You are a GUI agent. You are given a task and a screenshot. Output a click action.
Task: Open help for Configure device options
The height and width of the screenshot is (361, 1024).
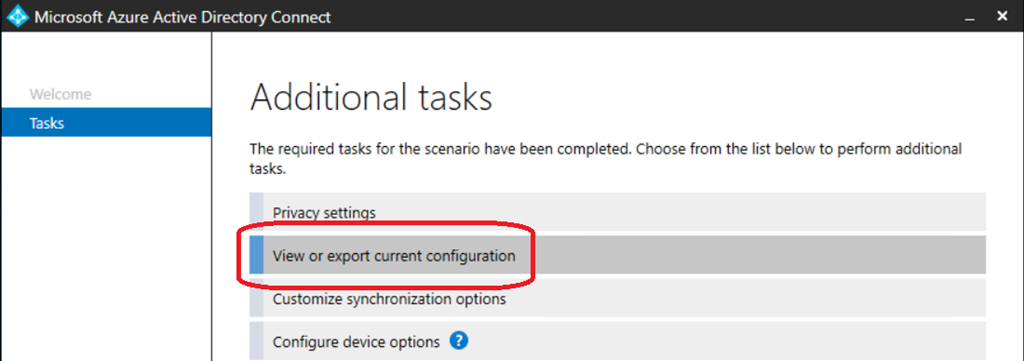(x=460, y=340)
